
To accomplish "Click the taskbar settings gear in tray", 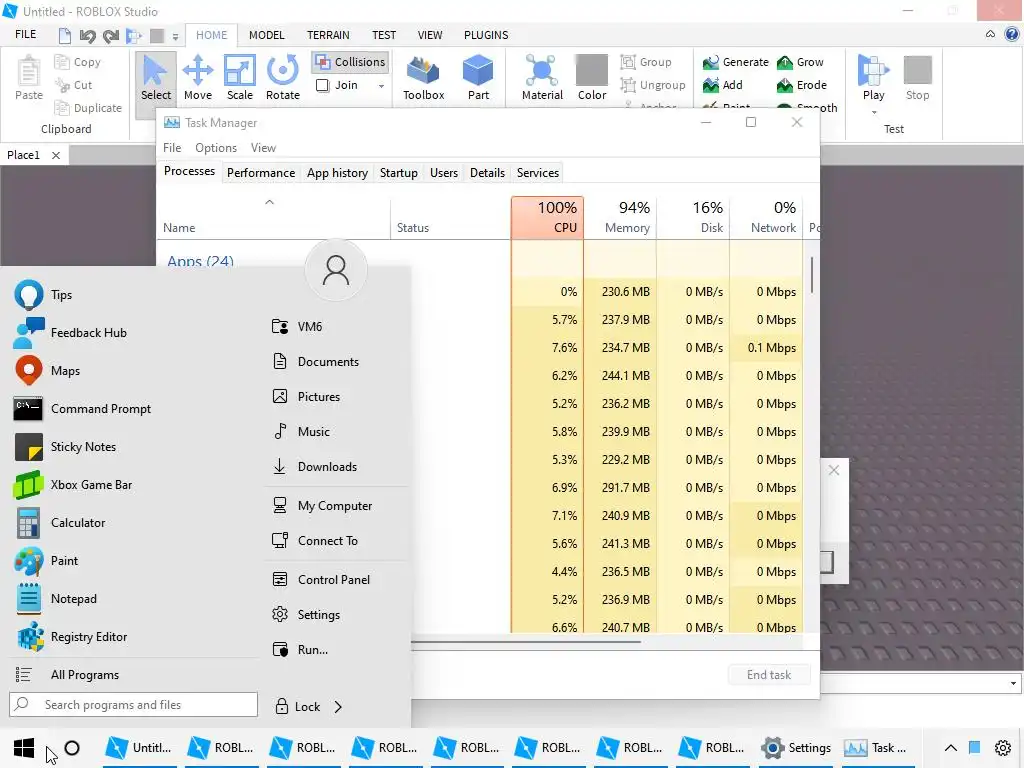I will coord(1002,748).
